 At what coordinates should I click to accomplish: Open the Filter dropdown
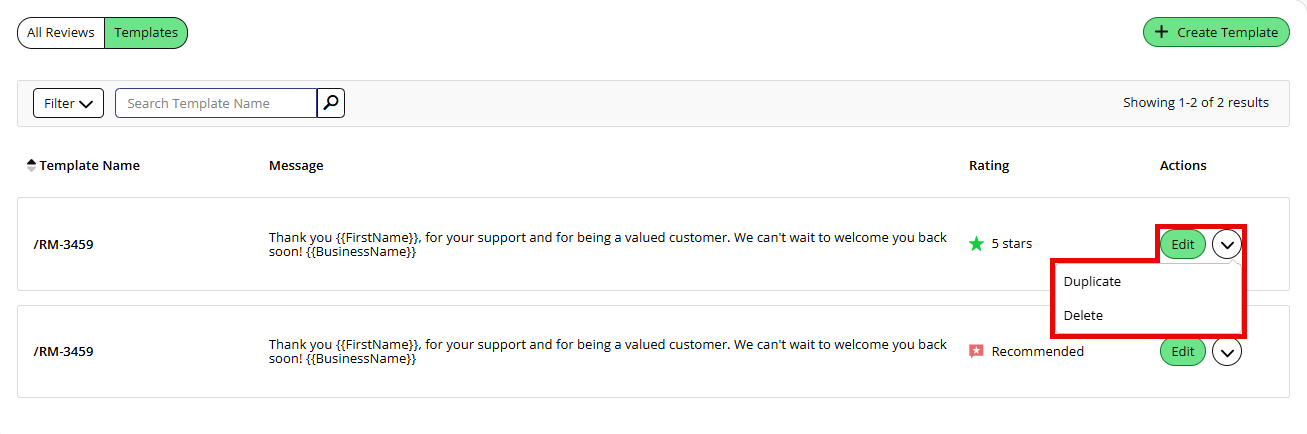69,103
